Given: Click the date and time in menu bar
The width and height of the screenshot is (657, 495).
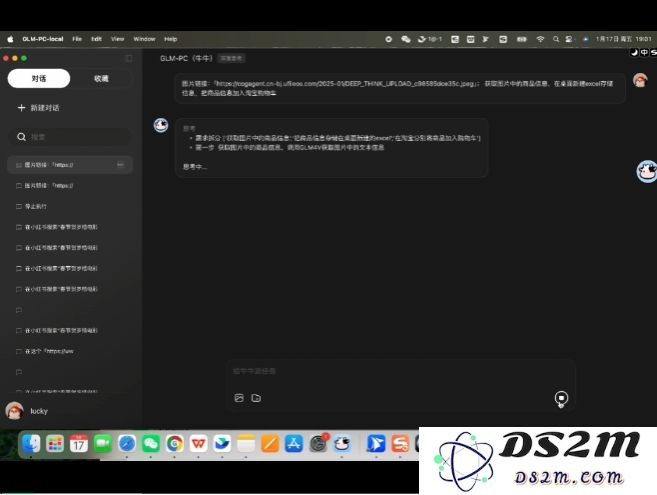Looking at the screenshot, I should click(x=623, y=39).
